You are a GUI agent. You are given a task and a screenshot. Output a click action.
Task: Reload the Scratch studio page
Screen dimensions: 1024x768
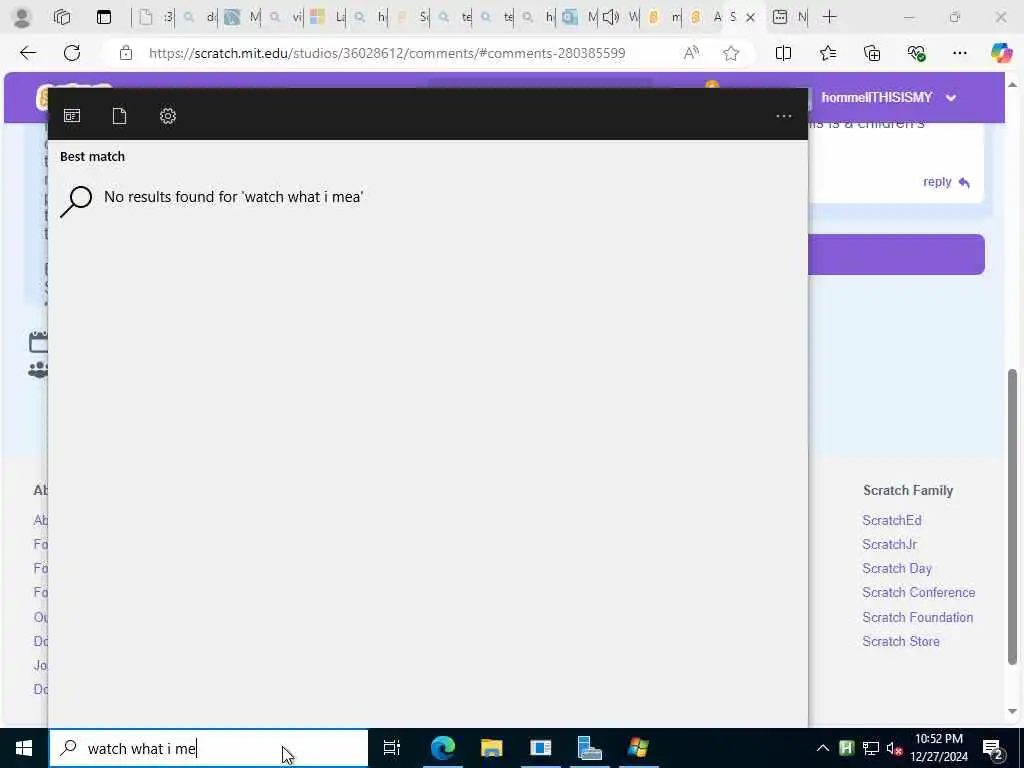72,53
